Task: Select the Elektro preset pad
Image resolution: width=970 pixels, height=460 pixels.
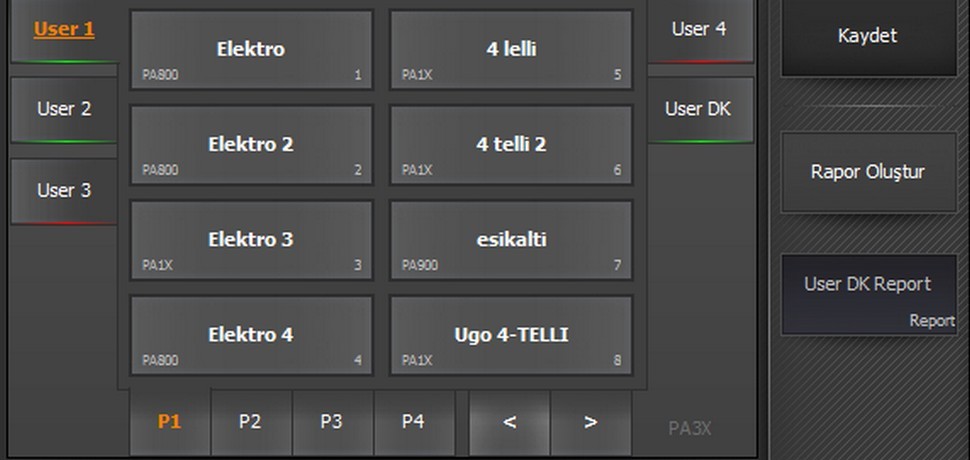Action: tap(251, 50)
